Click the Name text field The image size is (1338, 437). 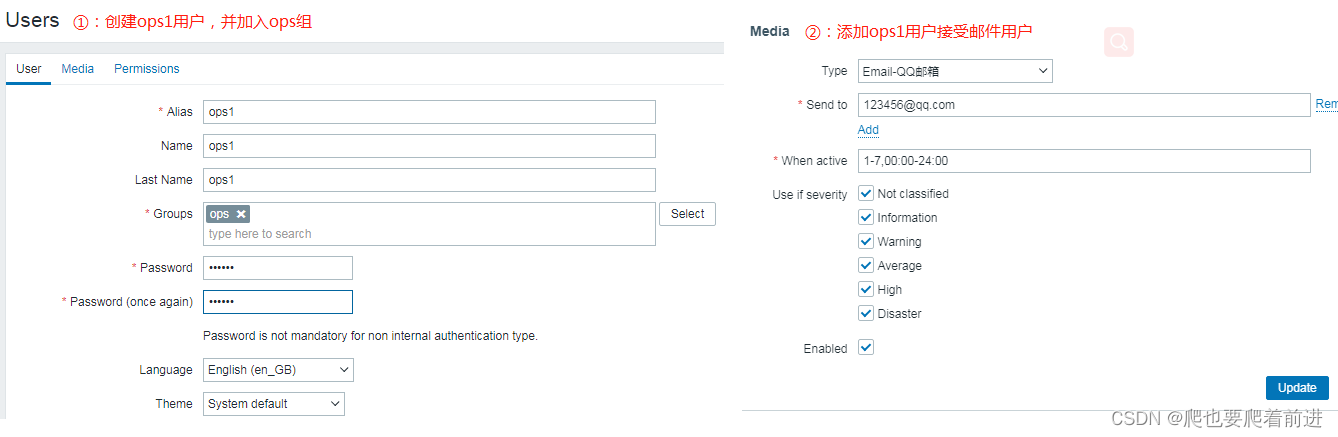(429, 146)
